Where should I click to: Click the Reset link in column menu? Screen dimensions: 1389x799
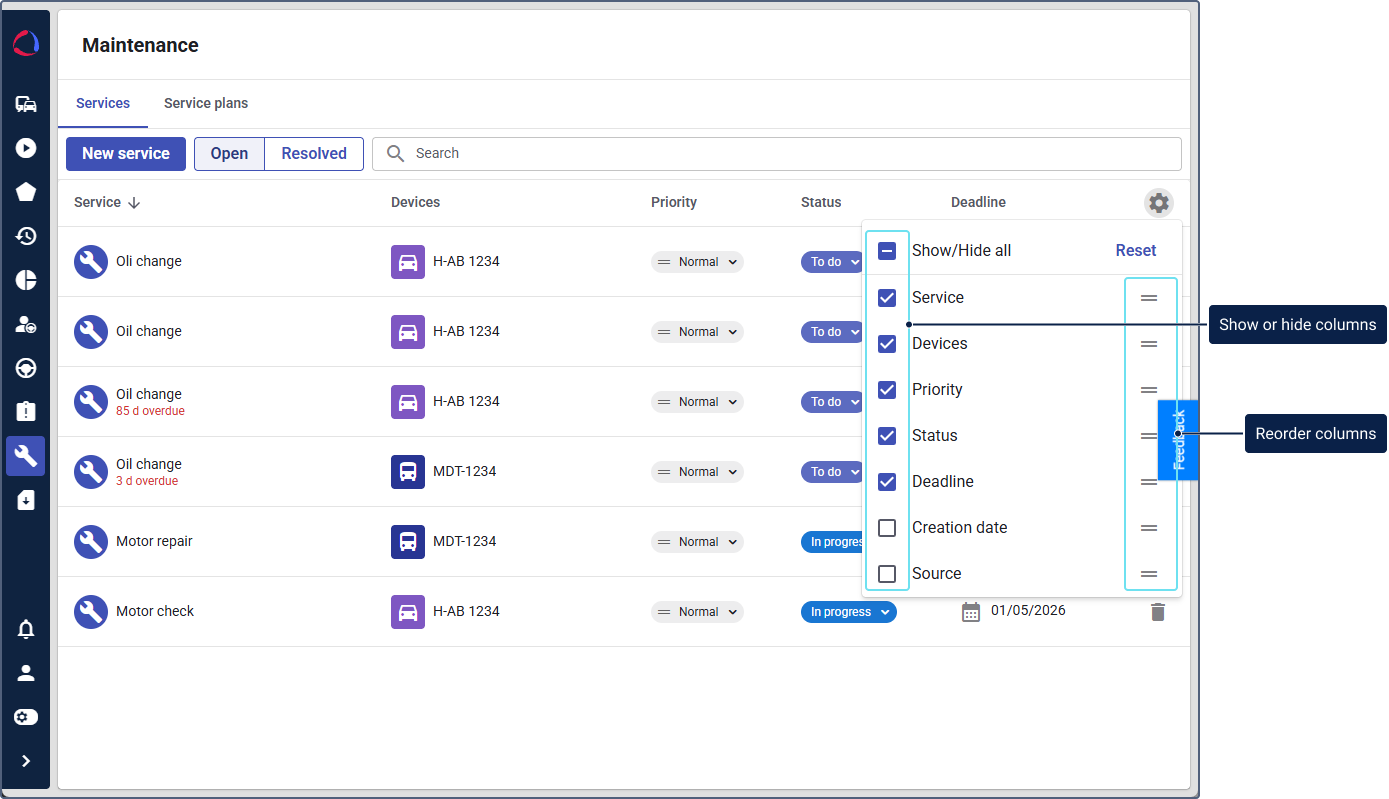[x=1136, y=251]
